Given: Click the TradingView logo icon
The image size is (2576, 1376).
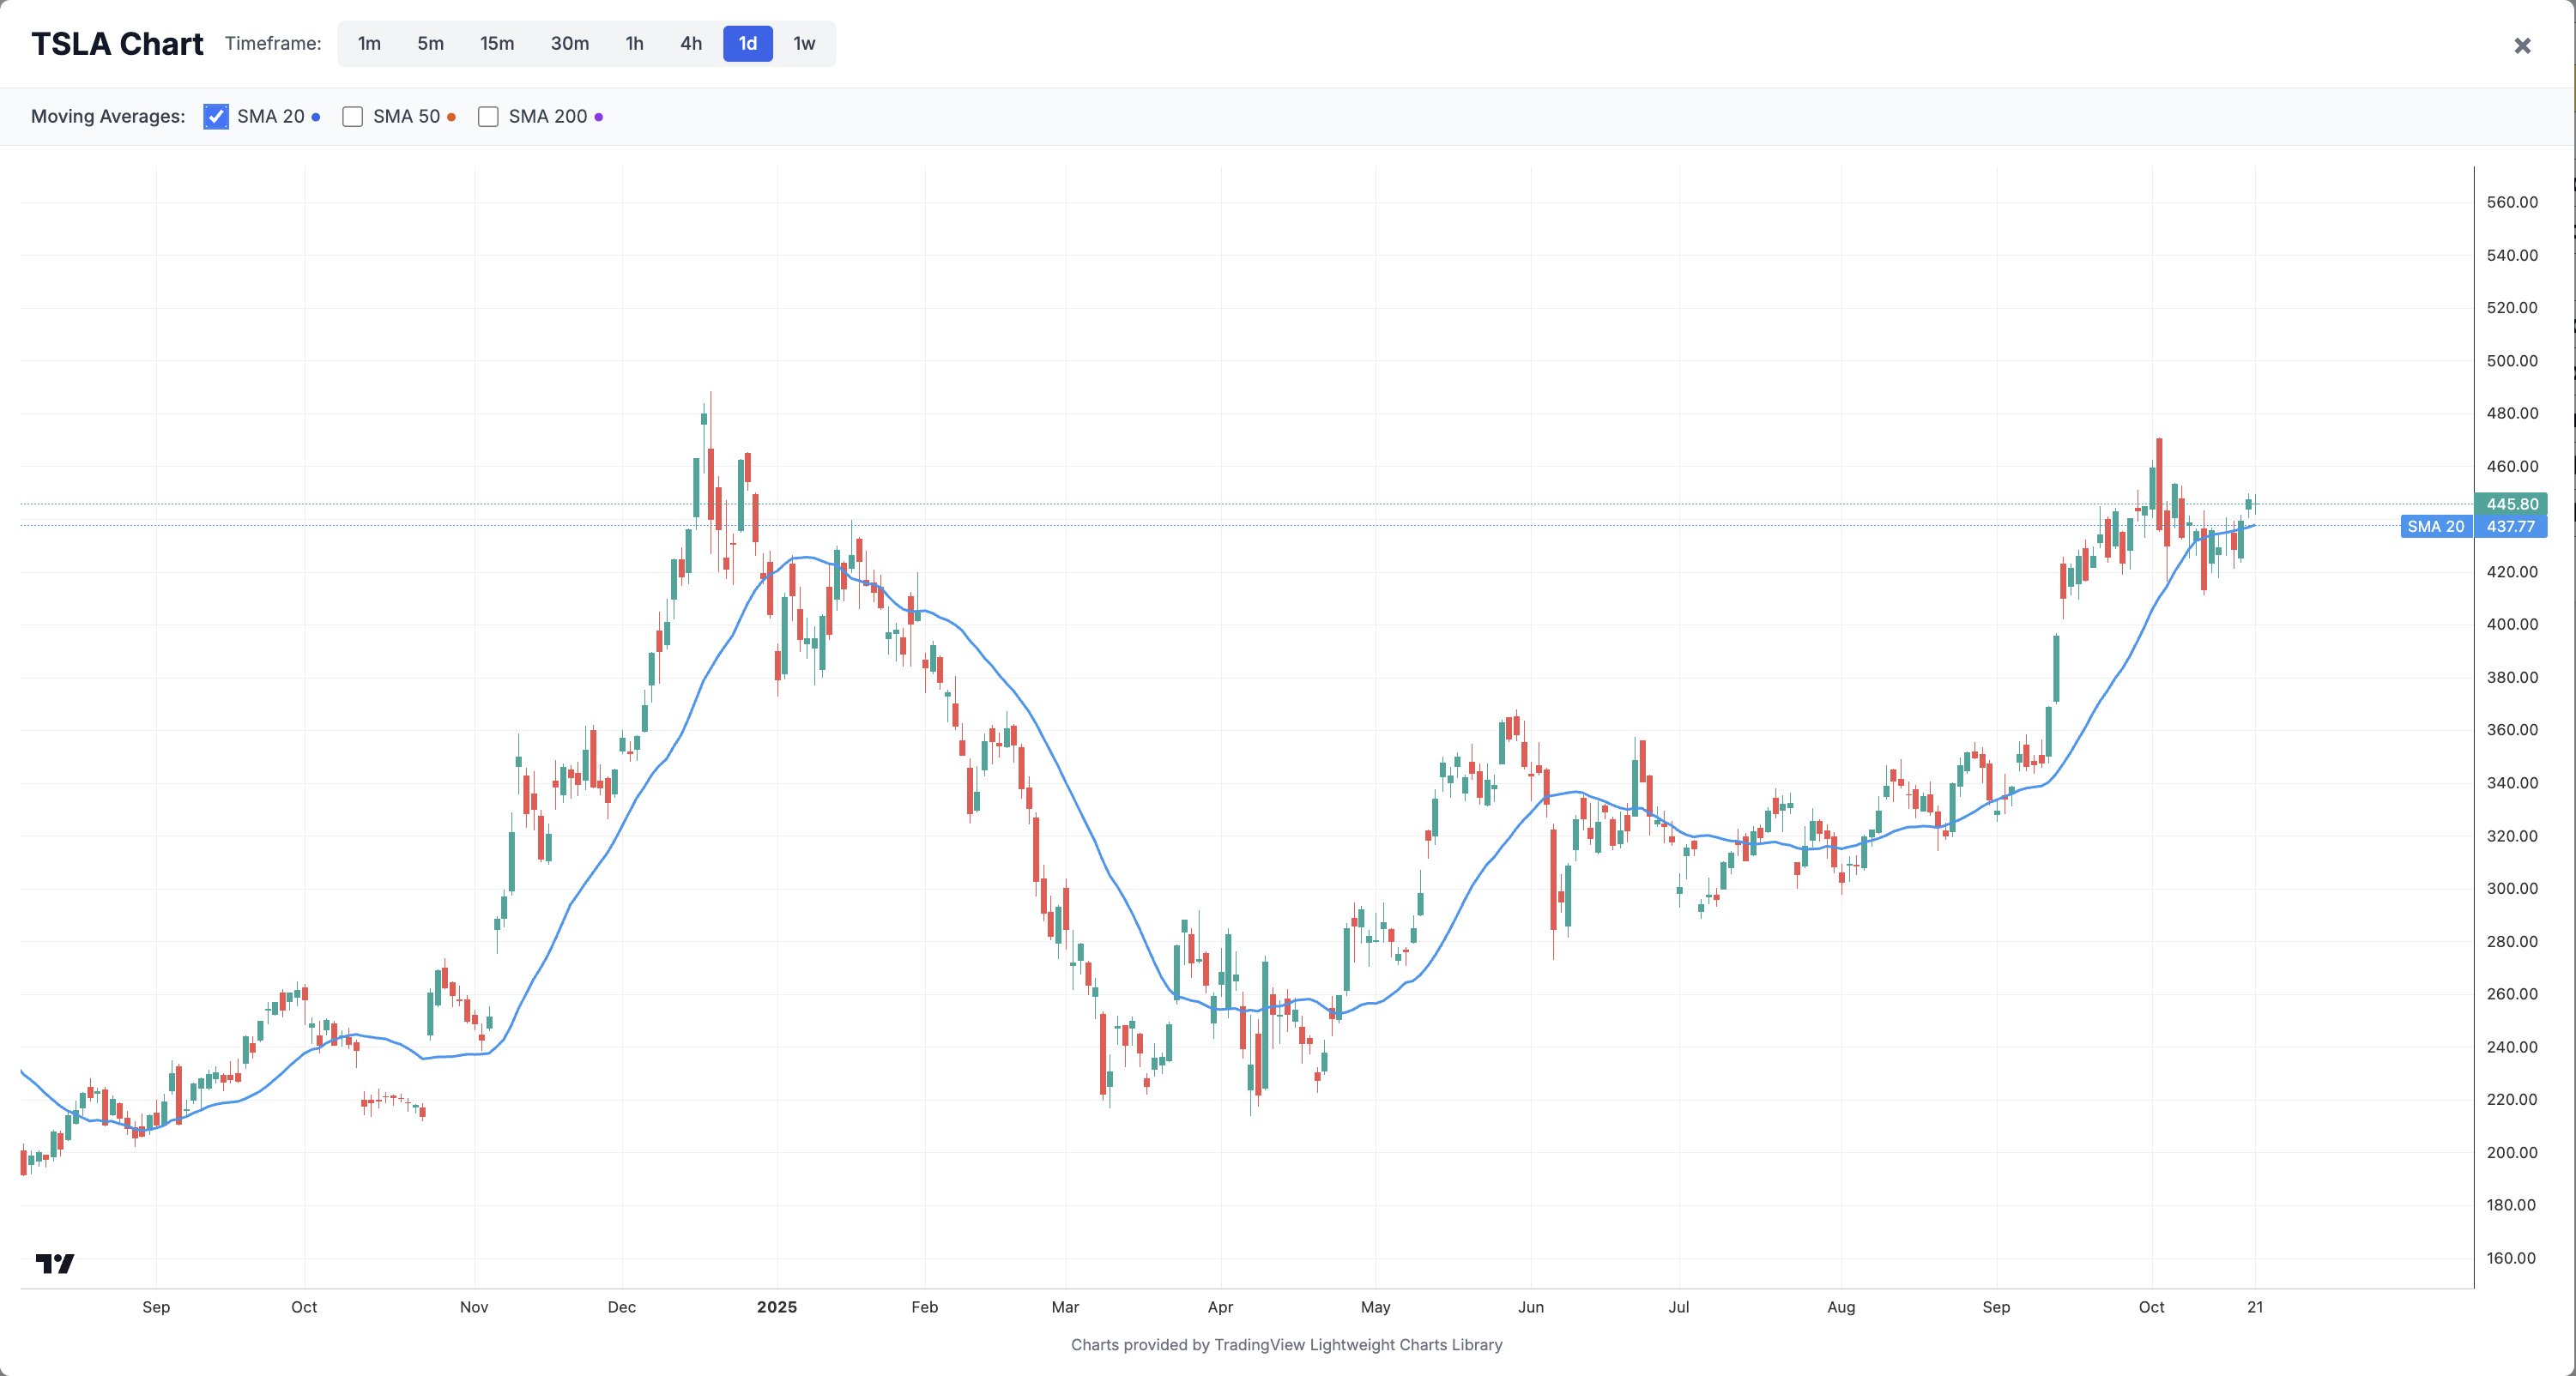Looking at the screenshot, I should (x=54, y=1263).
